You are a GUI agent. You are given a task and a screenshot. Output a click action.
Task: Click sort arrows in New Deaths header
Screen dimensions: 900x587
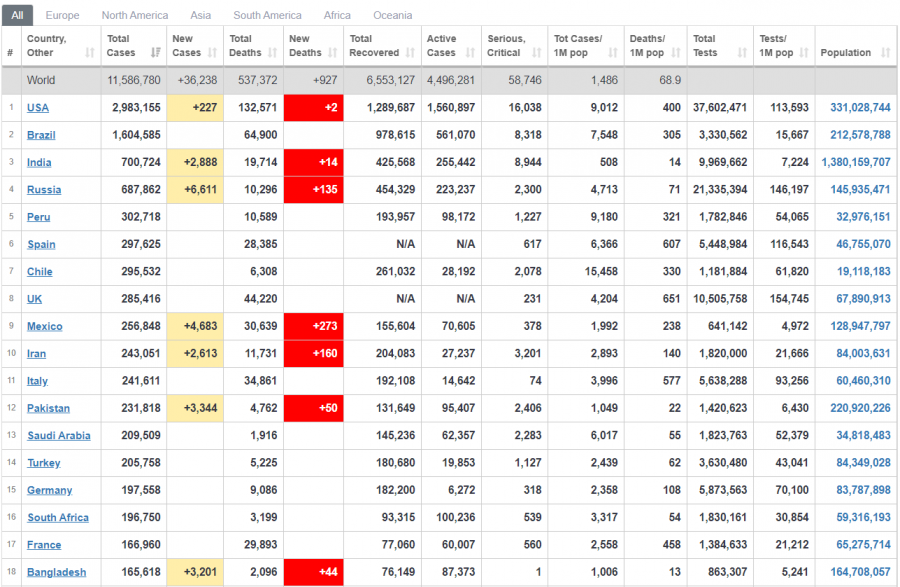point(332,53)
